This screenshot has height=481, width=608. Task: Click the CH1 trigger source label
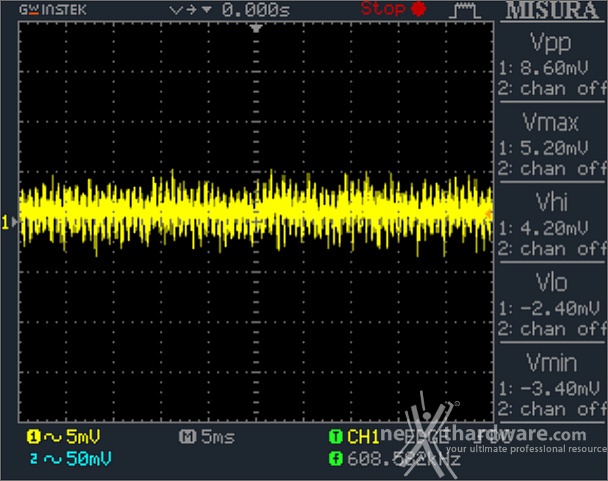[x=363, y=437]
